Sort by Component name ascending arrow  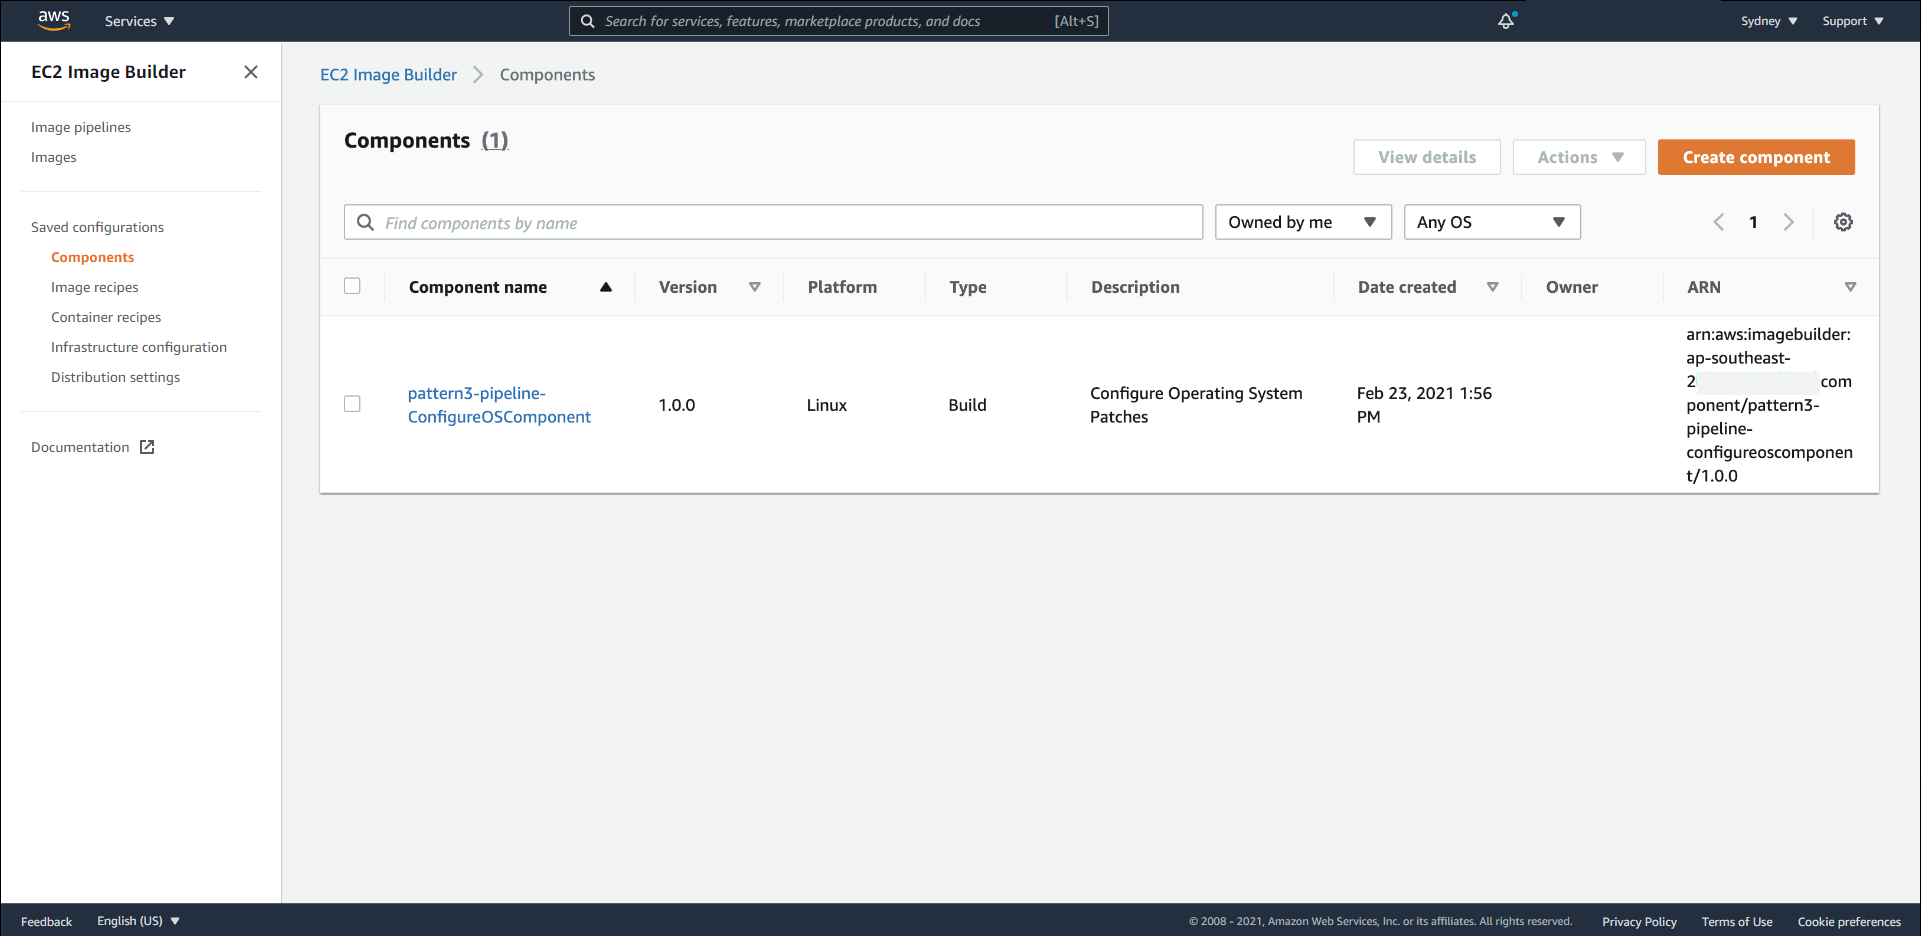pyautogui.click(x=606, y=287)
